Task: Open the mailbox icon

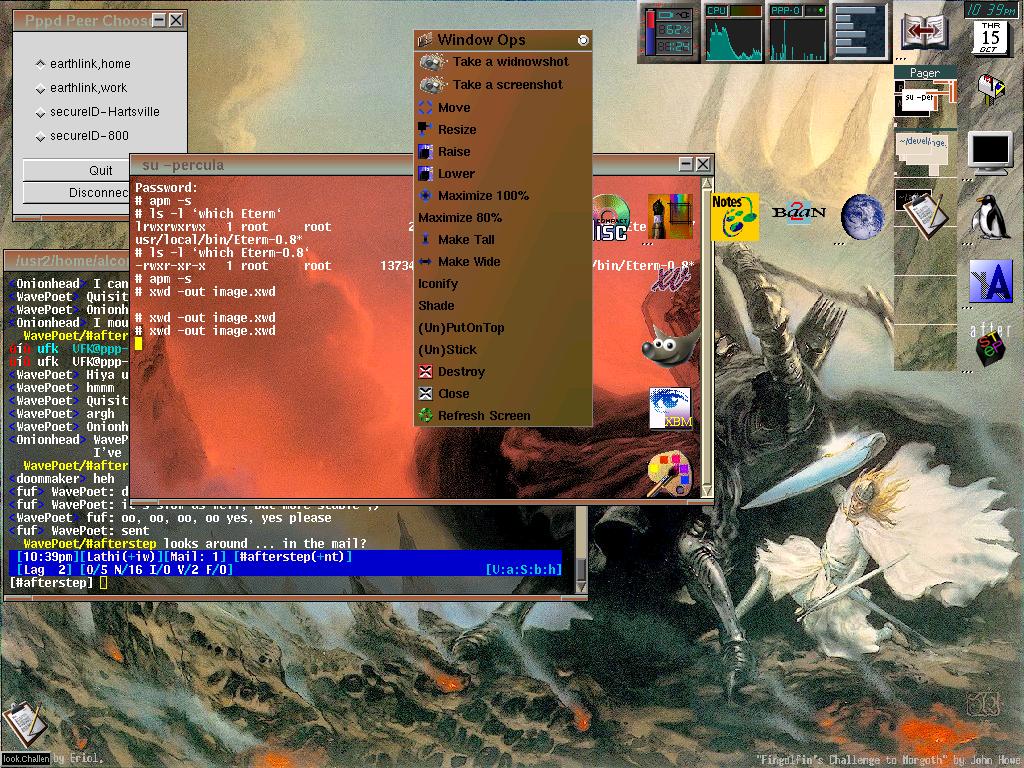Action: 990,90
